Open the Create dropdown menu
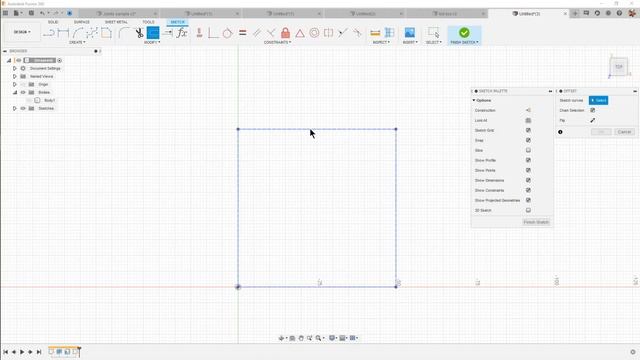The width and height of the screenshot is (640, 360). [x=77, y=42]
